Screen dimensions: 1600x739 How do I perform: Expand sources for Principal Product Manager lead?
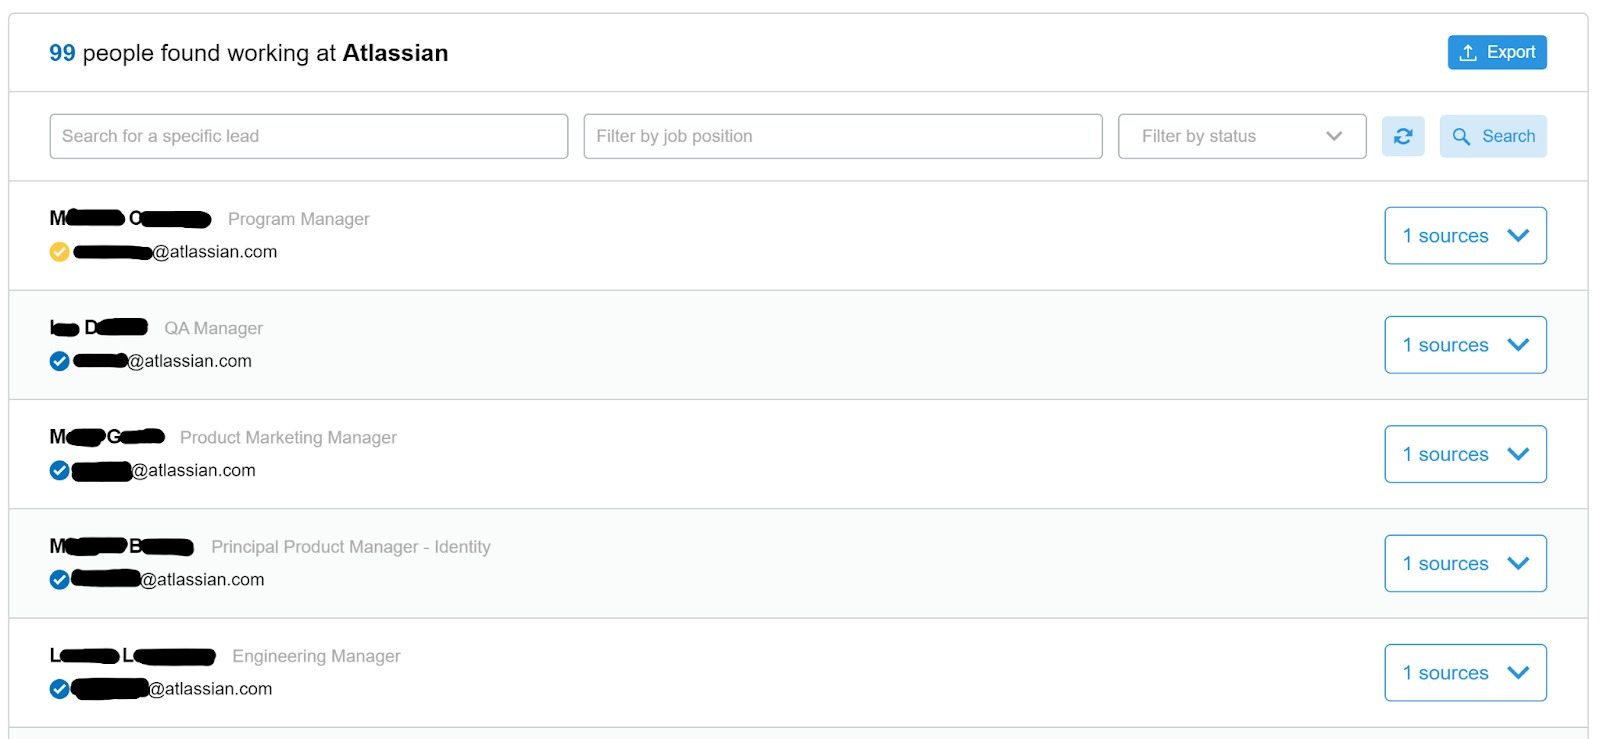(1464, 564)
